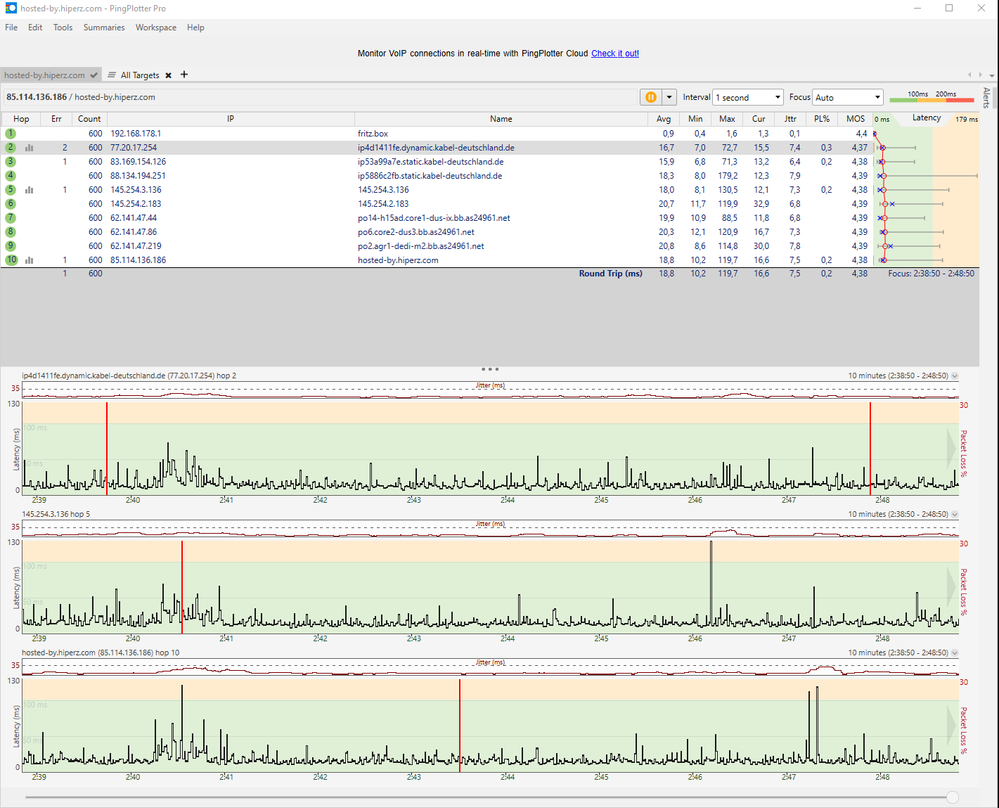
Task: Click the All Targets list icon
Action: (x=112, y=75)
